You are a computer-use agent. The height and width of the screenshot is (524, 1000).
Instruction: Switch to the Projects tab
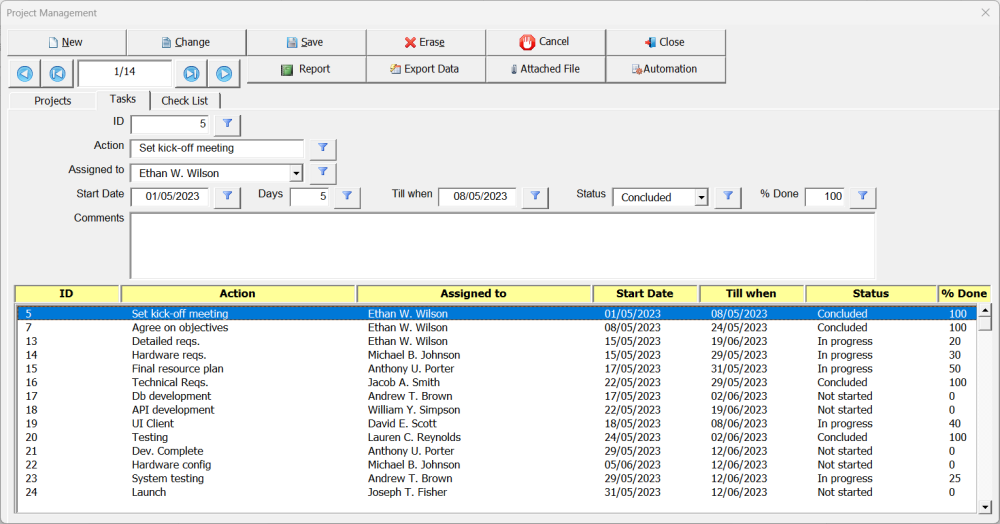[x=52, y=101]
